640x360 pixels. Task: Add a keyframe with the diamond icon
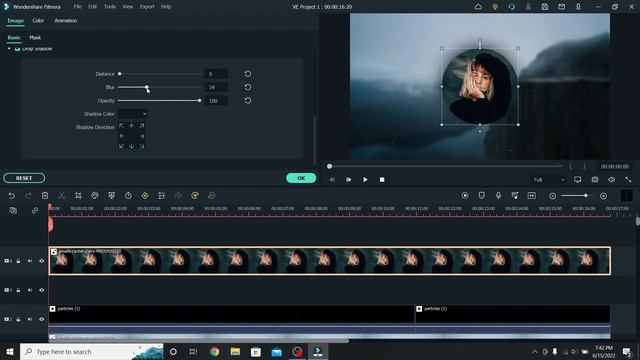point(145,196)
